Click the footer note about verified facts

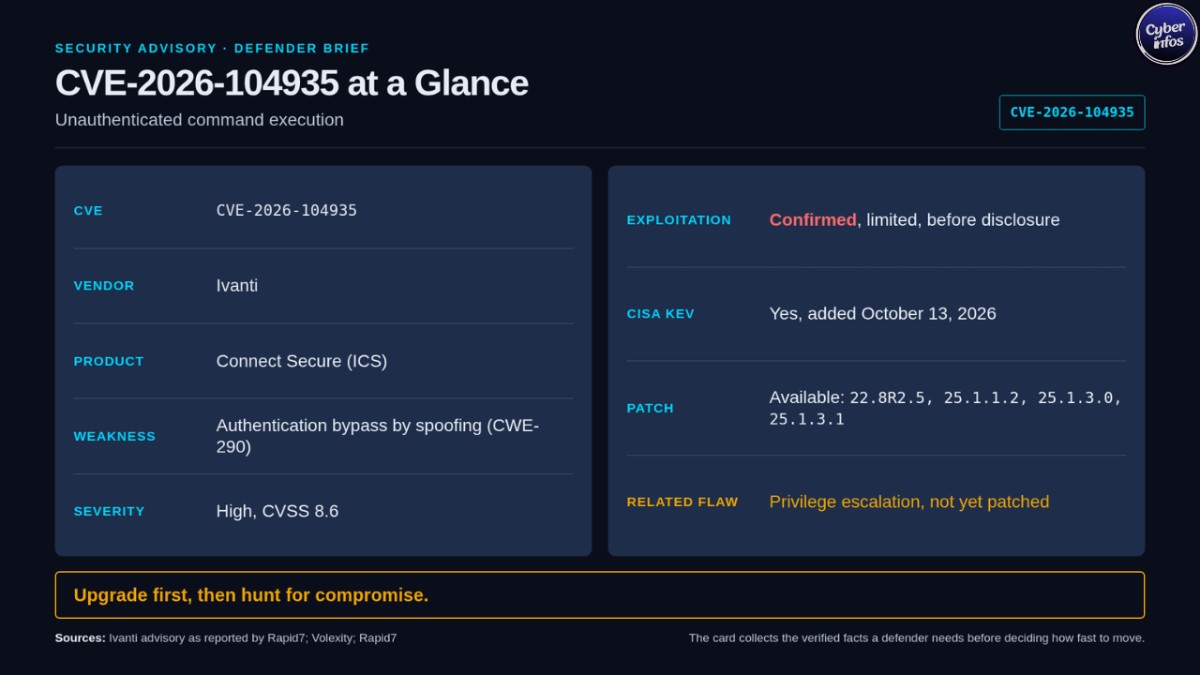pyautogui.click(x=917, y=638)
